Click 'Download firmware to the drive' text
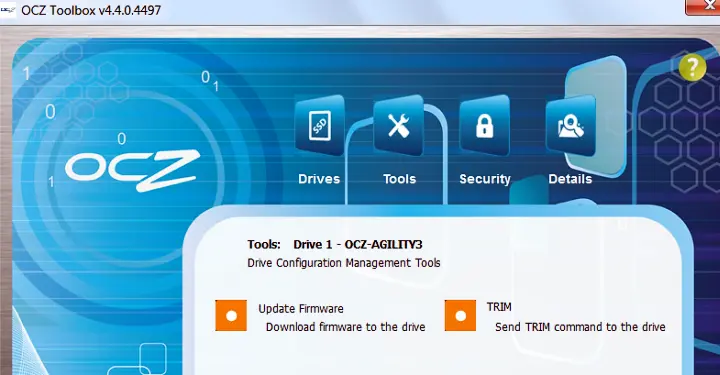720x375 pixels. pos(345,327)
